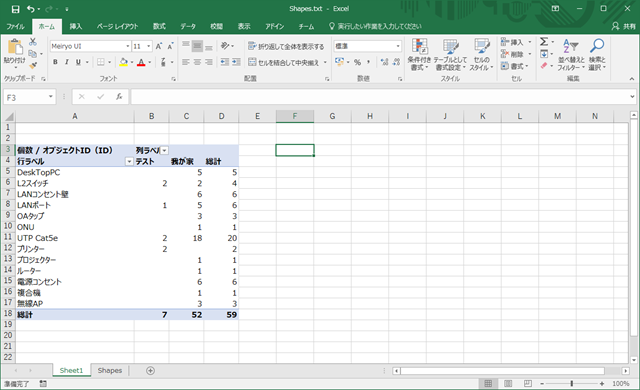Apply red font color with the A icon

coord(141,62)
